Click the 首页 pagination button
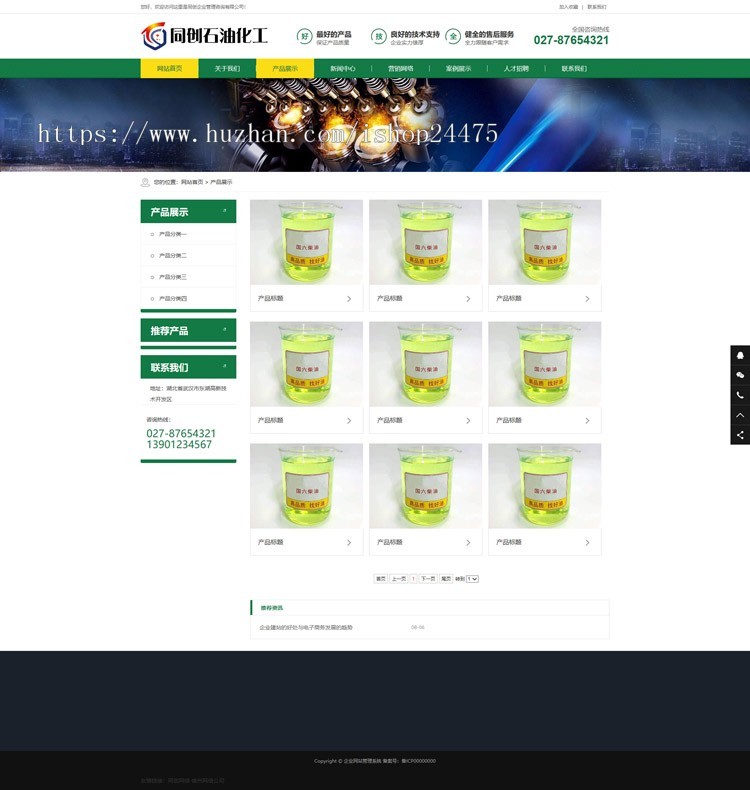750x790 pixels. [381, 579]
